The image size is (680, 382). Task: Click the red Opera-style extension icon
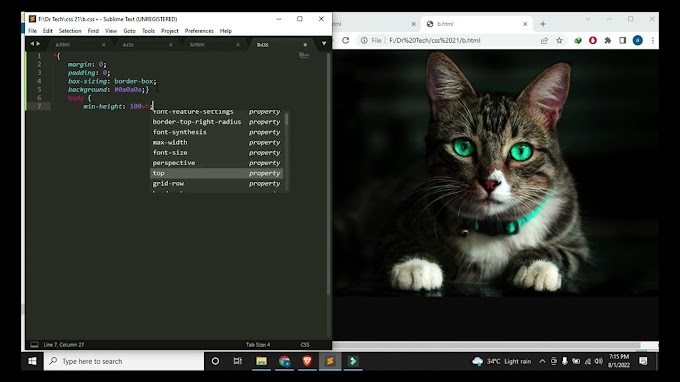[593, 40]
